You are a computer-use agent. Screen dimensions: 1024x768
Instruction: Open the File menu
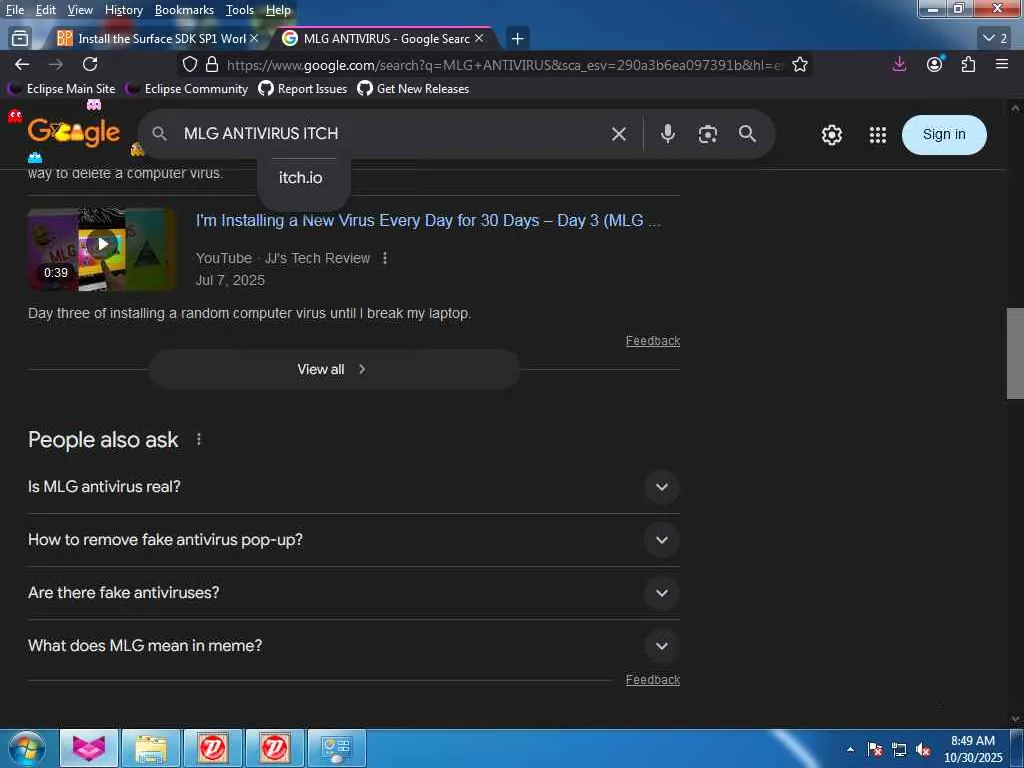[x=14, y=10]
